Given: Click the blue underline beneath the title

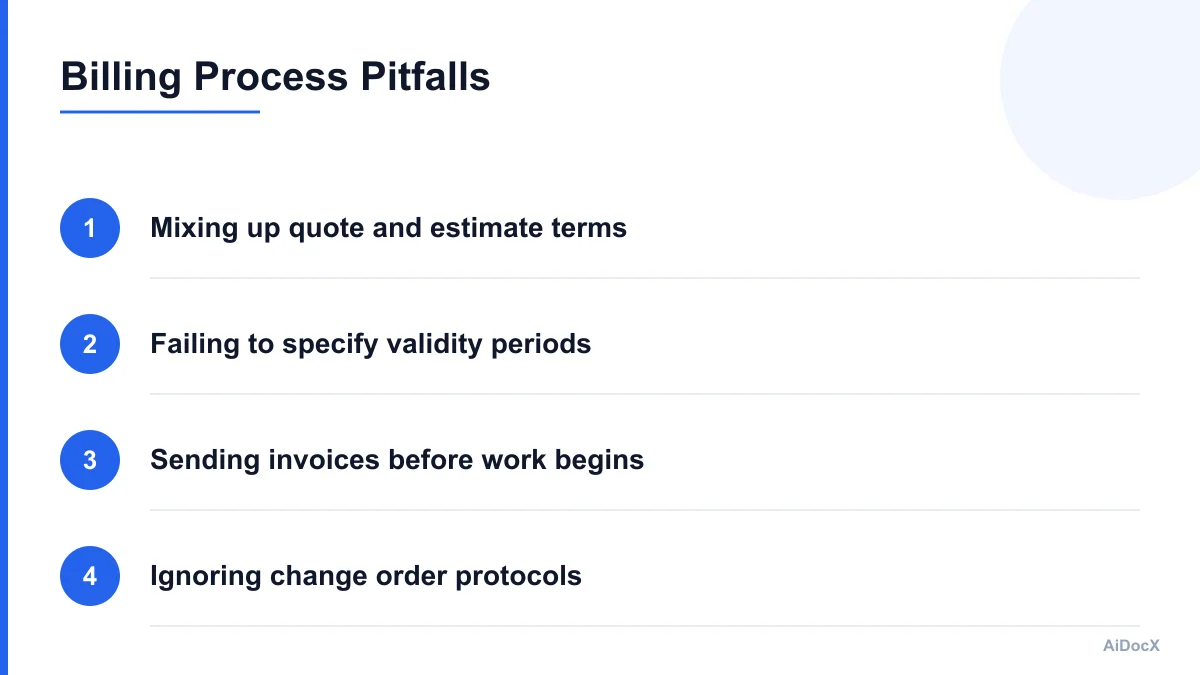Looking at the screenshot, I should [160, 111].
